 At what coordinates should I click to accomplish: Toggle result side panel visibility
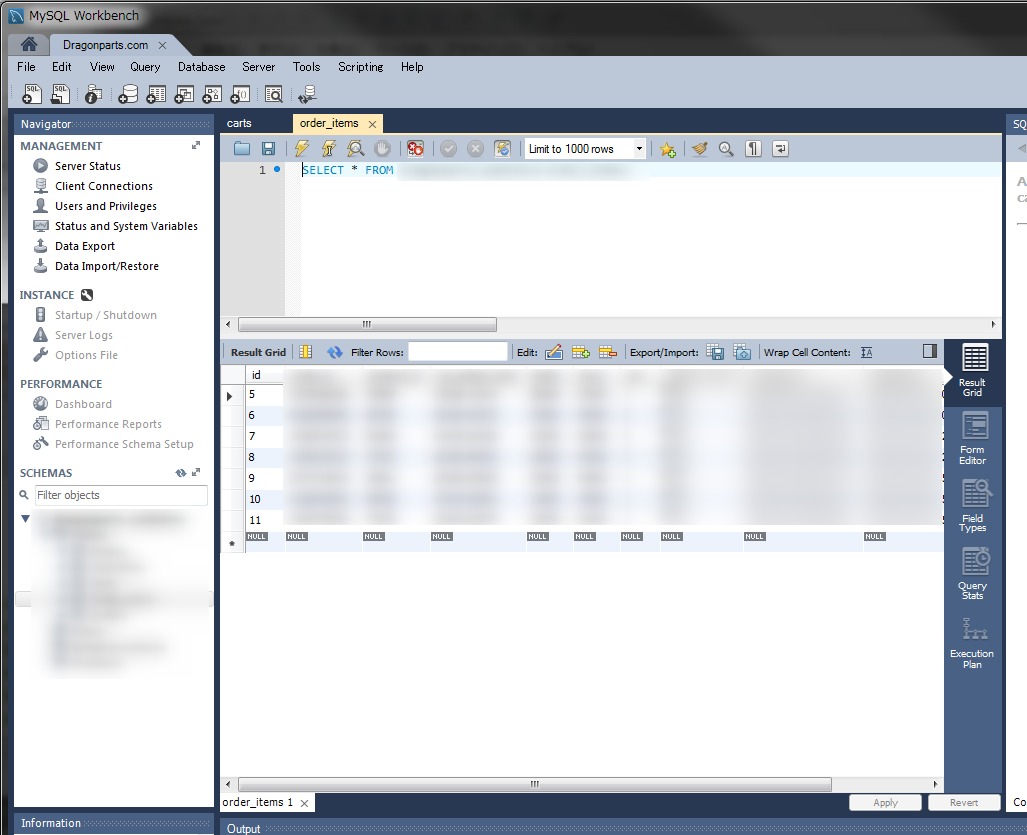pyautogui.click(x=929, y=351)
